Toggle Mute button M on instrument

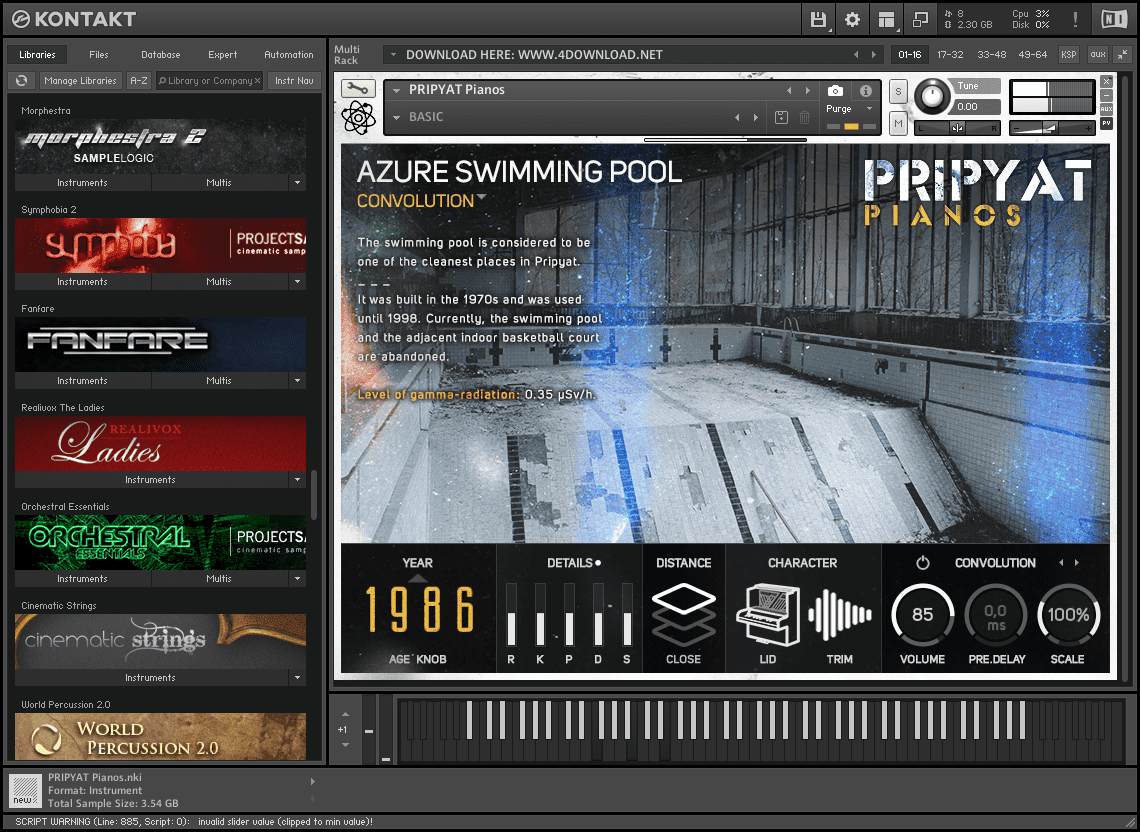[898, 124]
